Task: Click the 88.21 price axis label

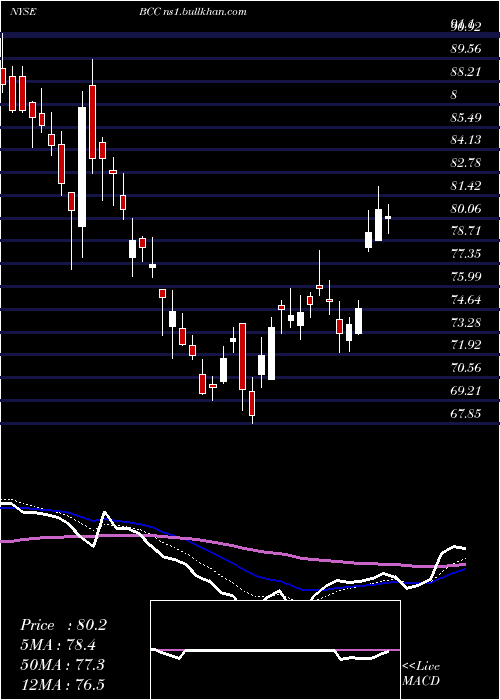Action: click(x=466, y=72)
